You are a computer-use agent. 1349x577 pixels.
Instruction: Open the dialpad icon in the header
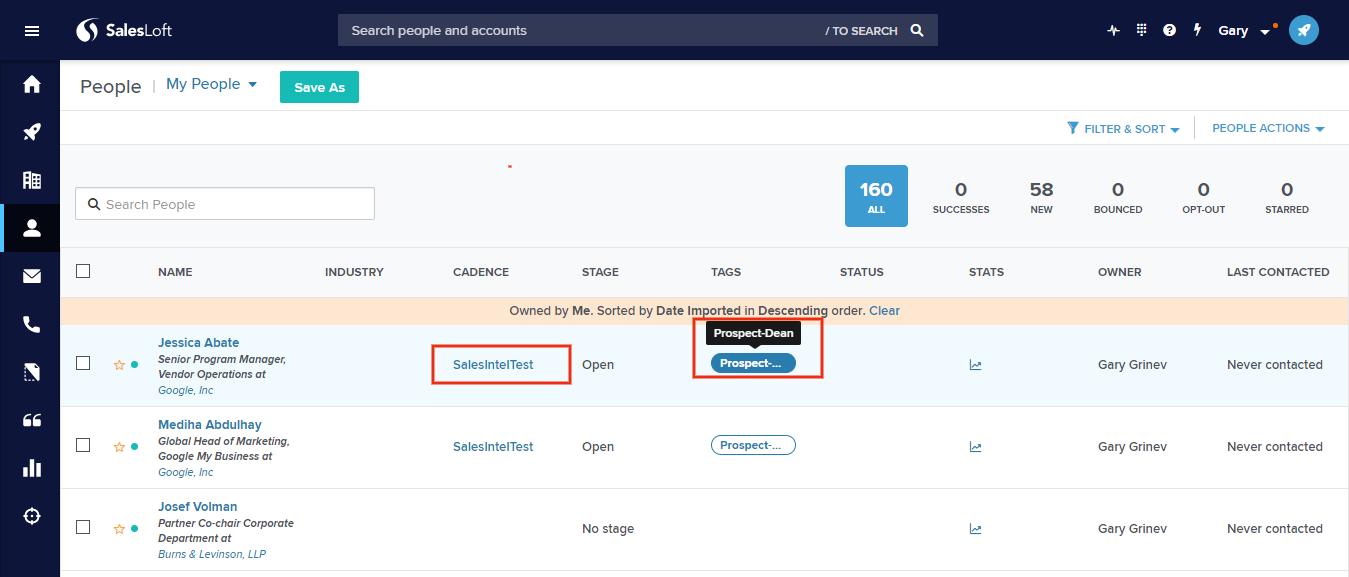[1141, 31]
